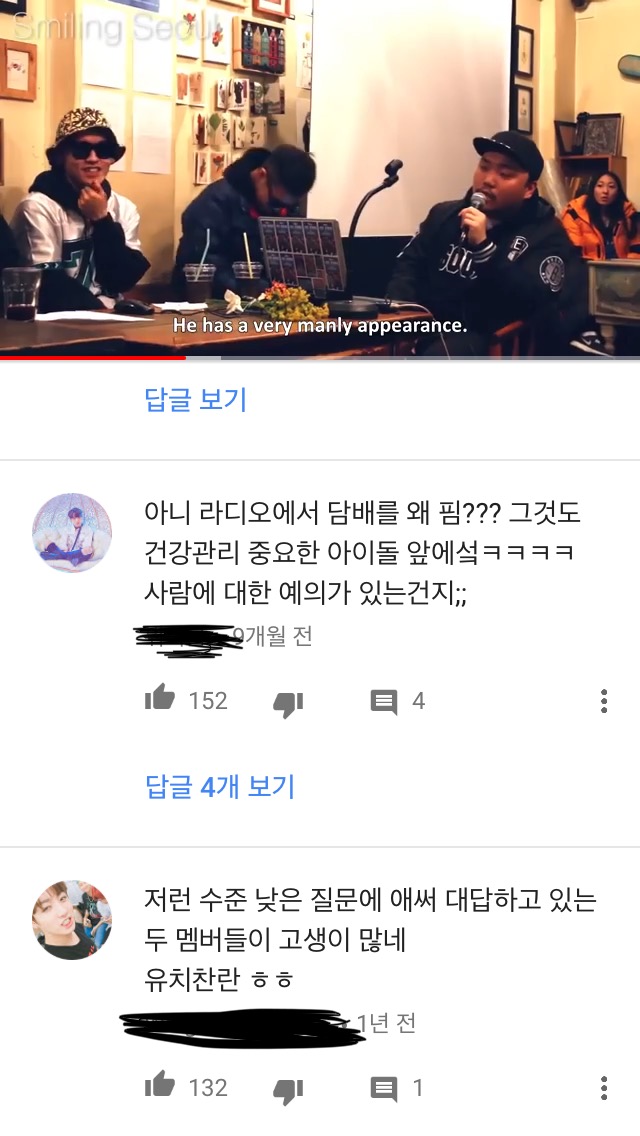Open more options for the 132-likes comment
640x1136 pixels.
coord(604,1087)
